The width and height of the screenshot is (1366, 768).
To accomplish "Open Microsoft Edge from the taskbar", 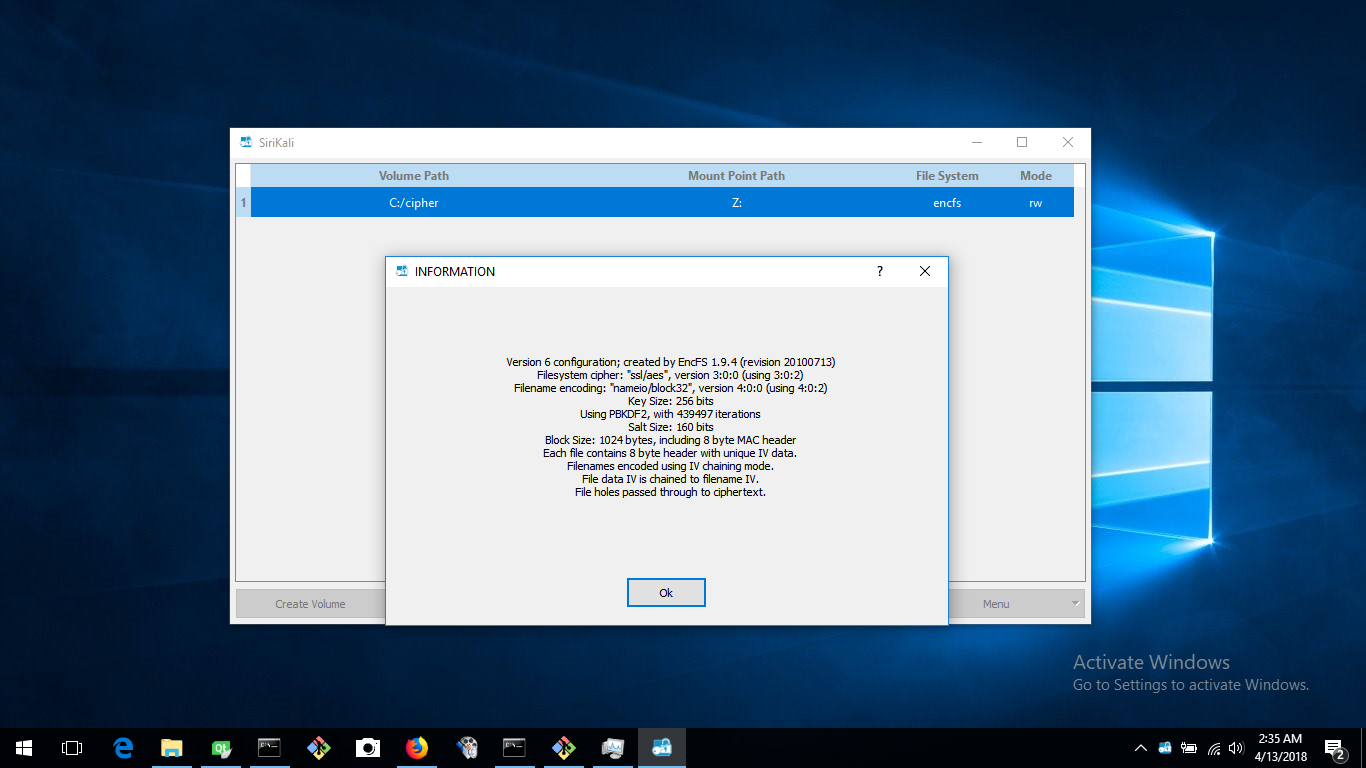I will coord(122,747).
